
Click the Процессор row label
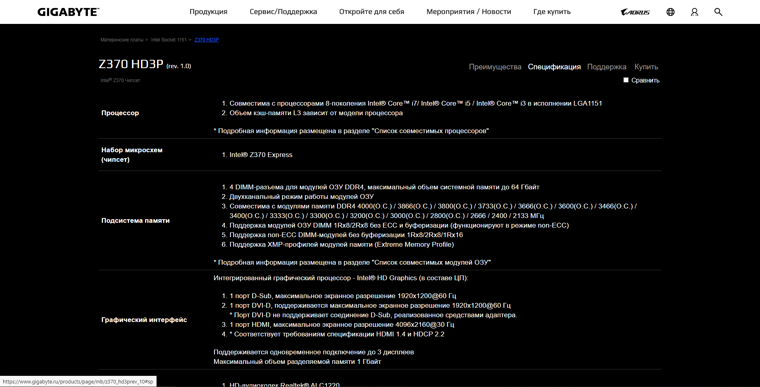(x=120, y=113)
